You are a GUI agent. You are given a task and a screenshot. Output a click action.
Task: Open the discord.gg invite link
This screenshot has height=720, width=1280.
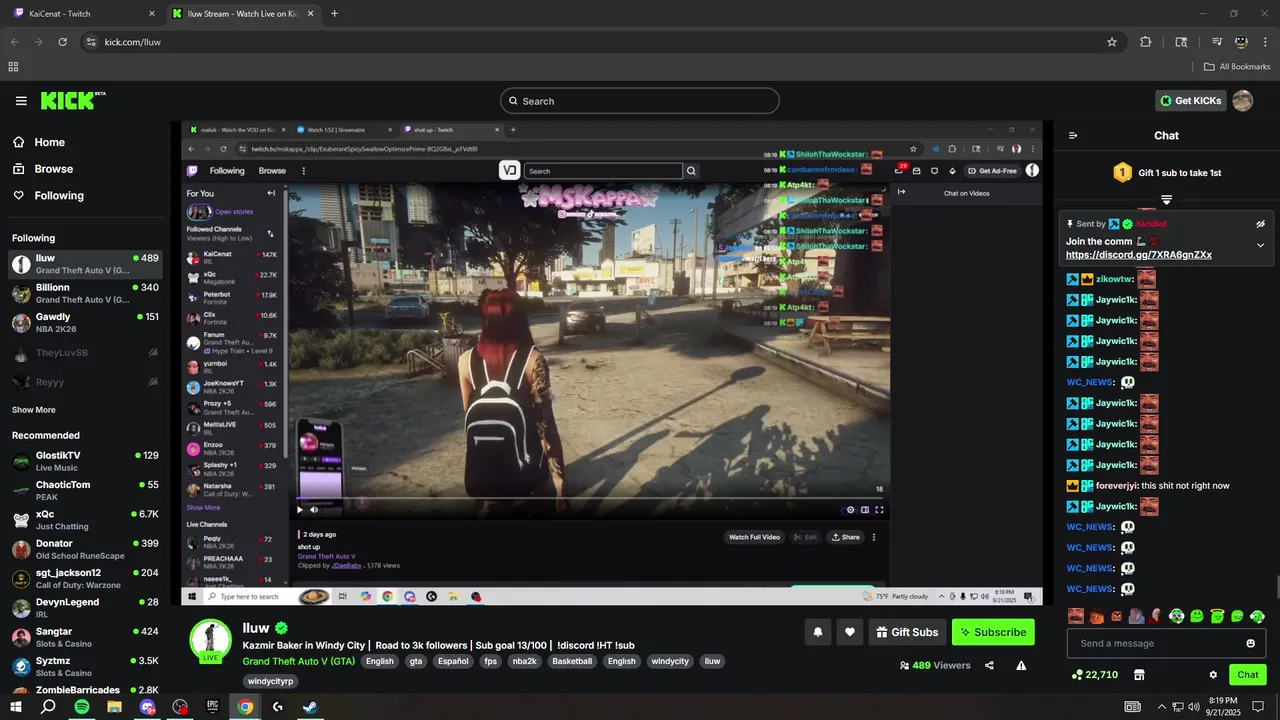point(1139,255)
